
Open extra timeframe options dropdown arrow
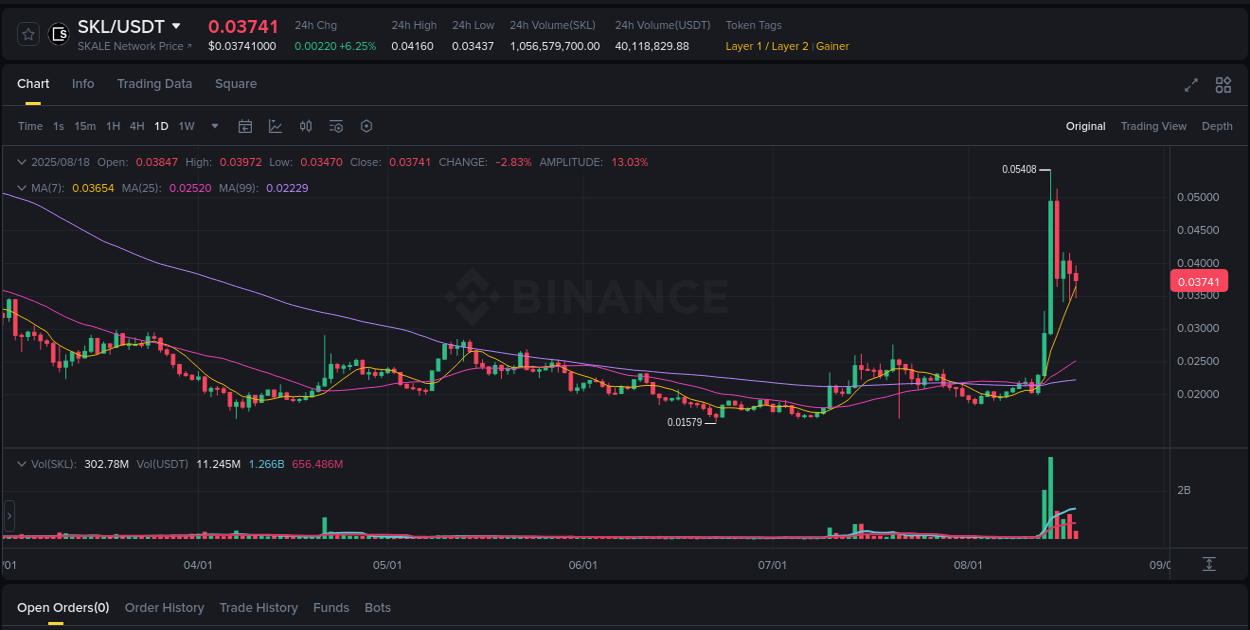214,126
